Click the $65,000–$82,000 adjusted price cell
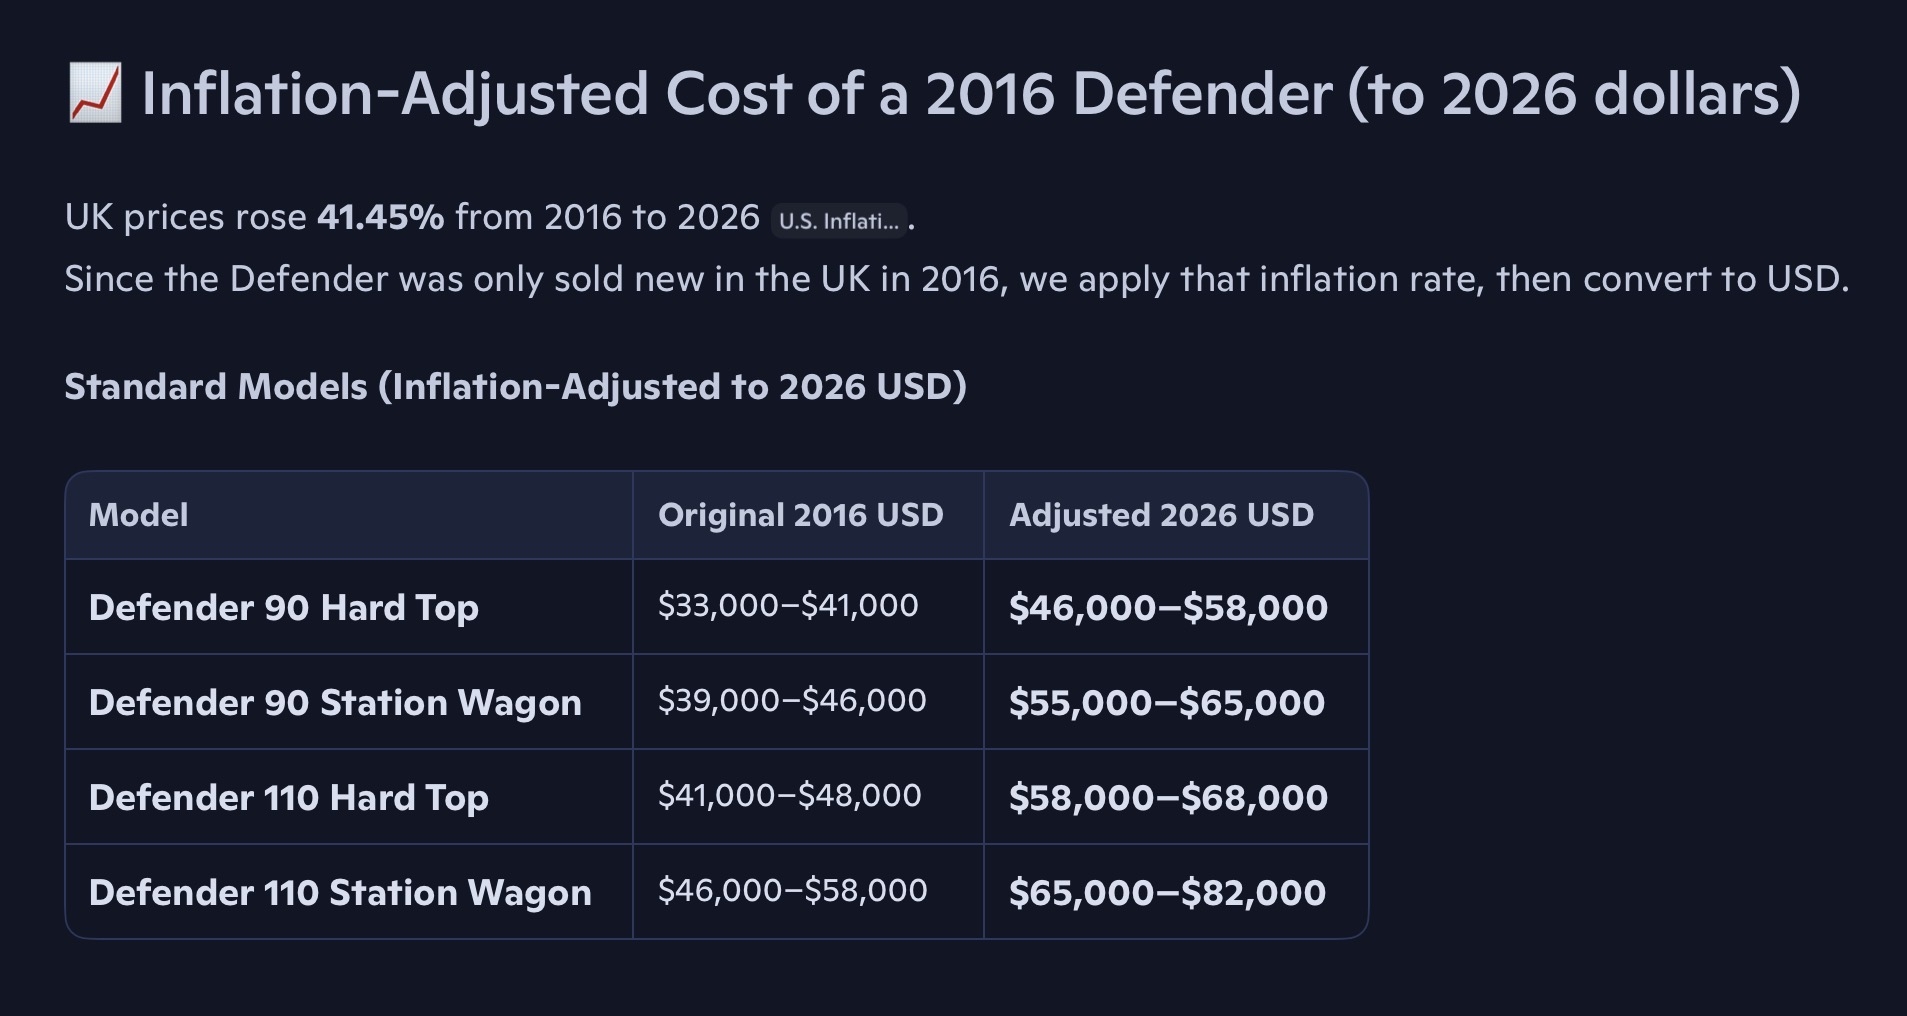Screen dimensions: 1907x1016 point(1167,893)
